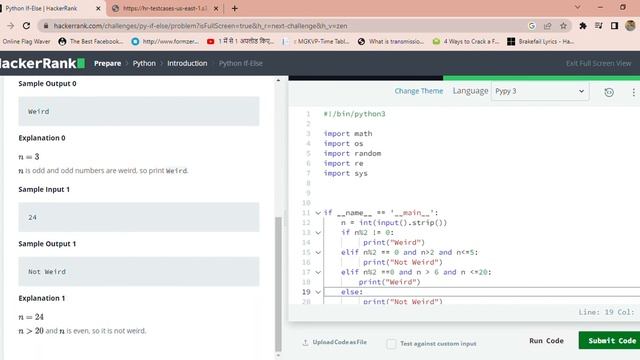Click the HackerRank logo
The image size is (640, 360).
(42, 63)
